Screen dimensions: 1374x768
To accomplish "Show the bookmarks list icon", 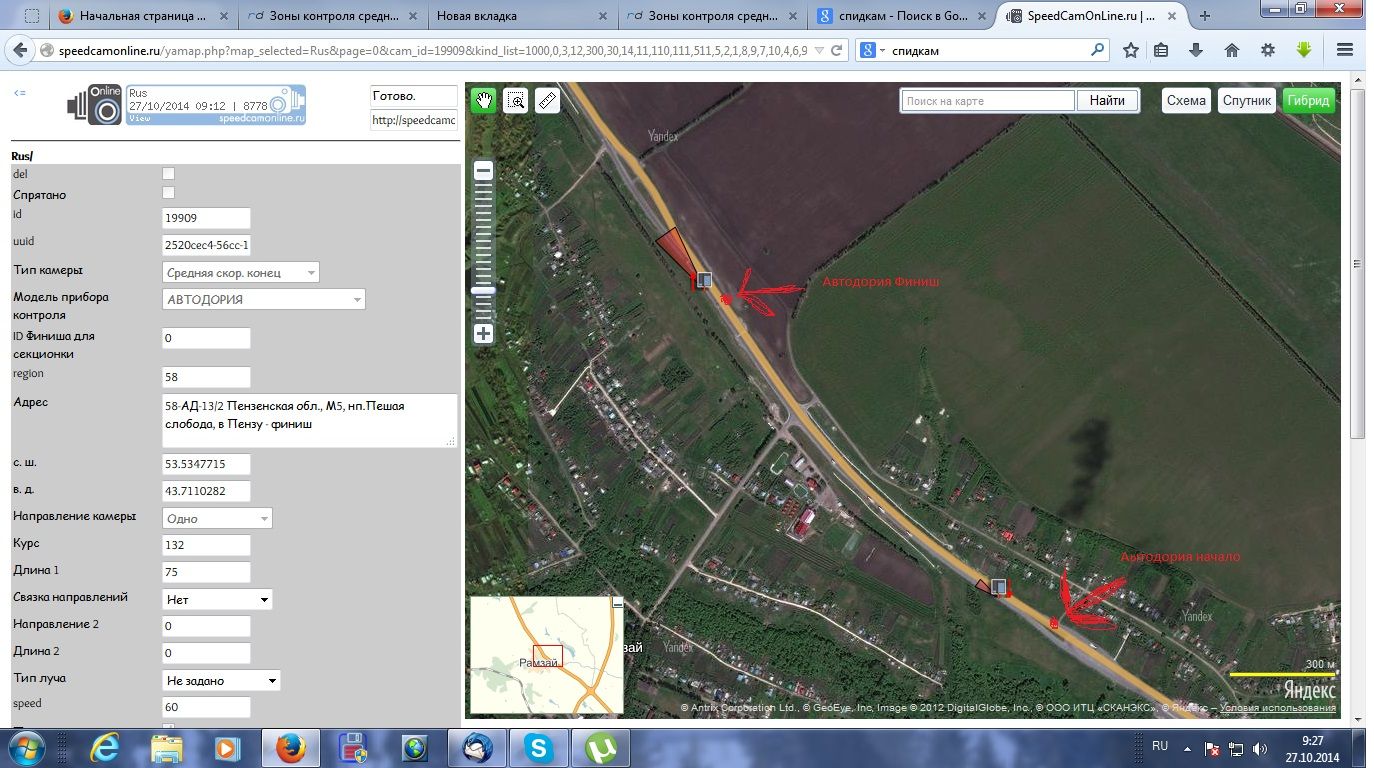I will pyautogui.click(x=1161, y=50).
